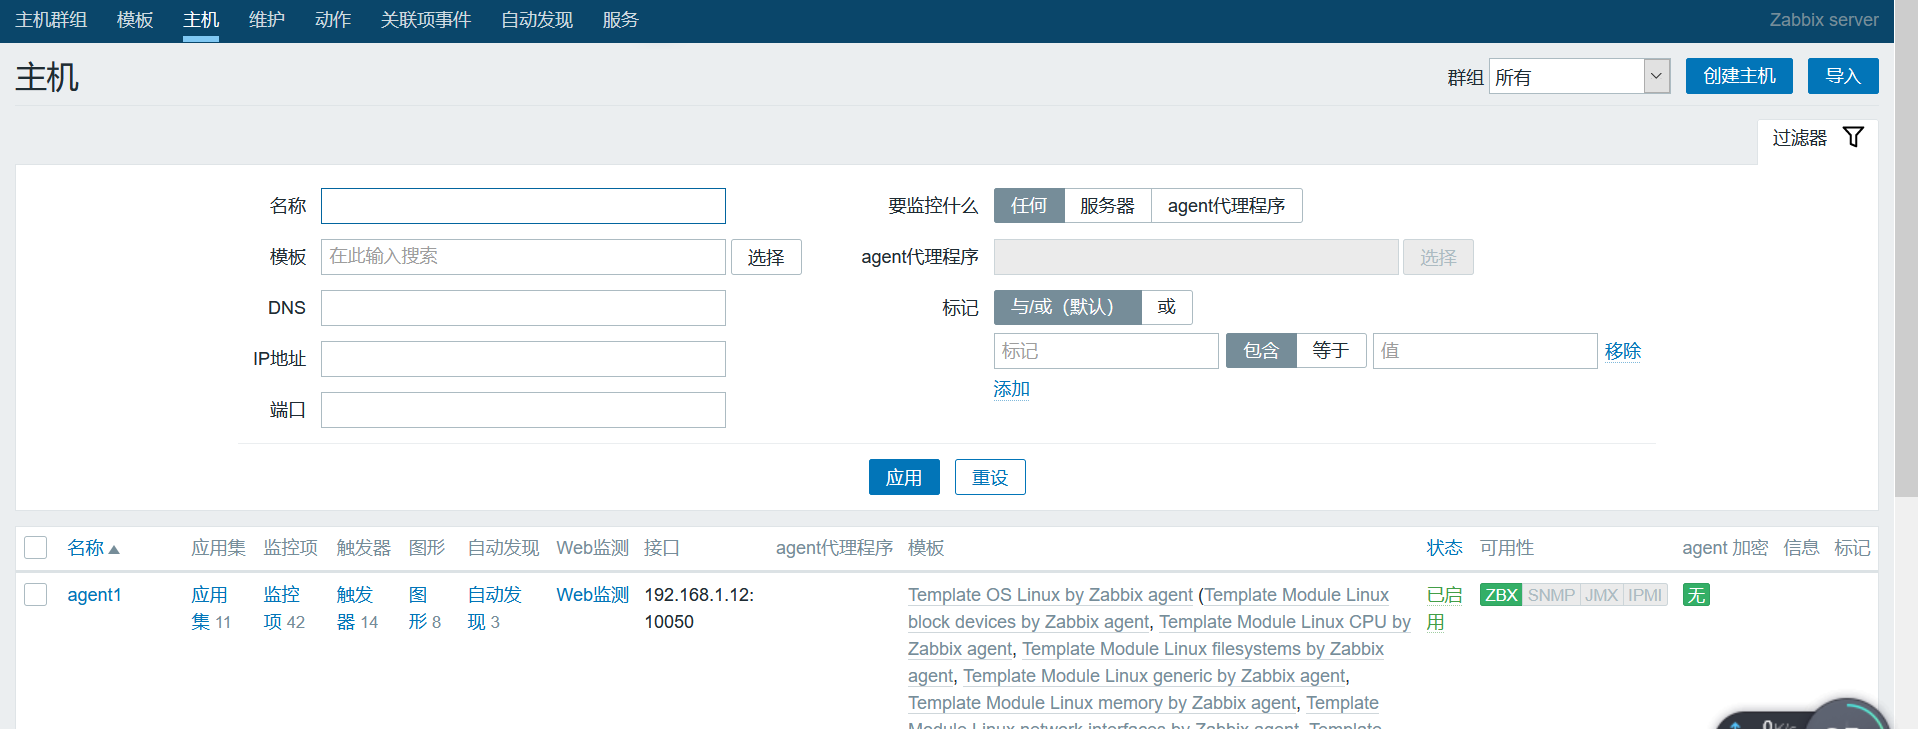Open agent1 Web监测 link

click(x=592, y=595)
